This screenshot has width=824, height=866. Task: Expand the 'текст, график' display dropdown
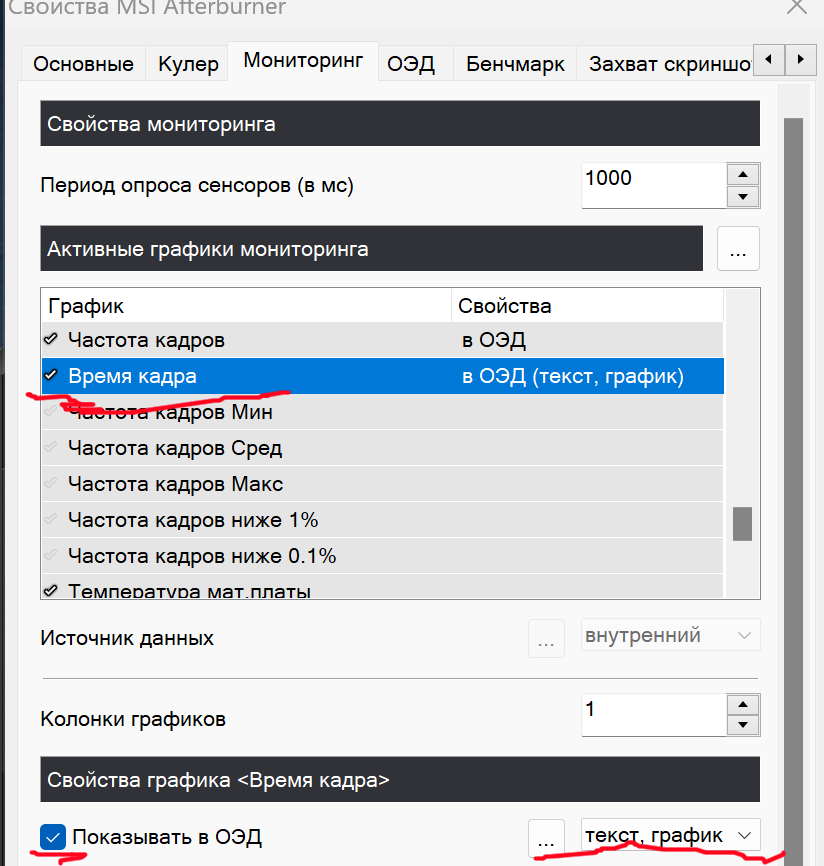pos(670,835)
